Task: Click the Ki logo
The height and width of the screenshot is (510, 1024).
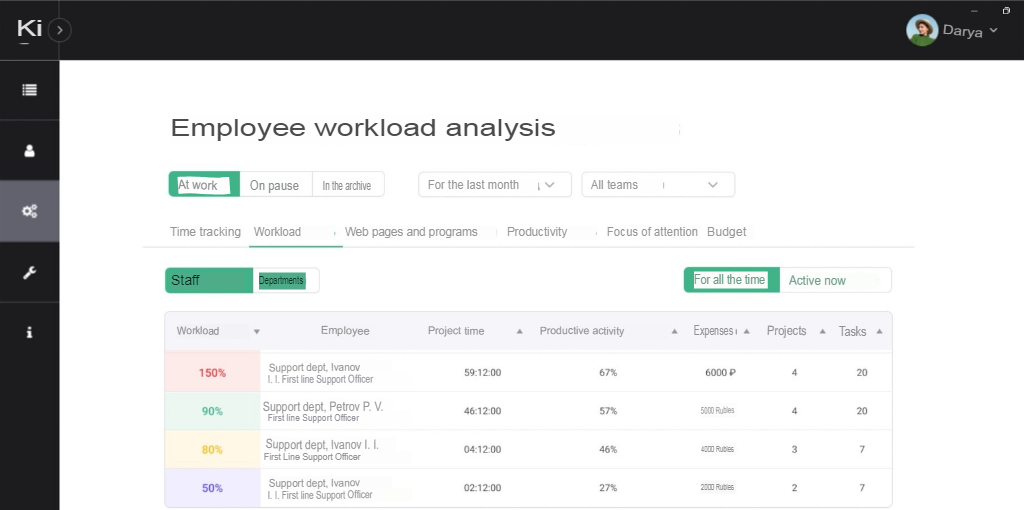Action: [x=29, y=30]
